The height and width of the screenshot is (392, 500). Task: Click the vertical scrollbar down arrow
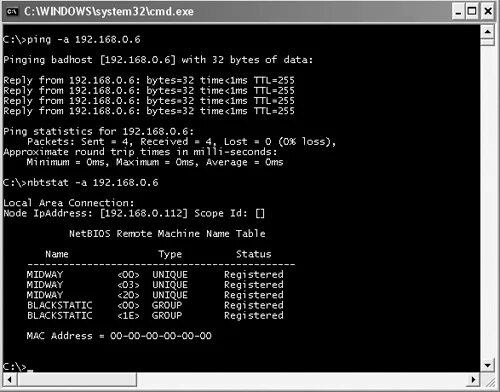click(x=488, y=365)
